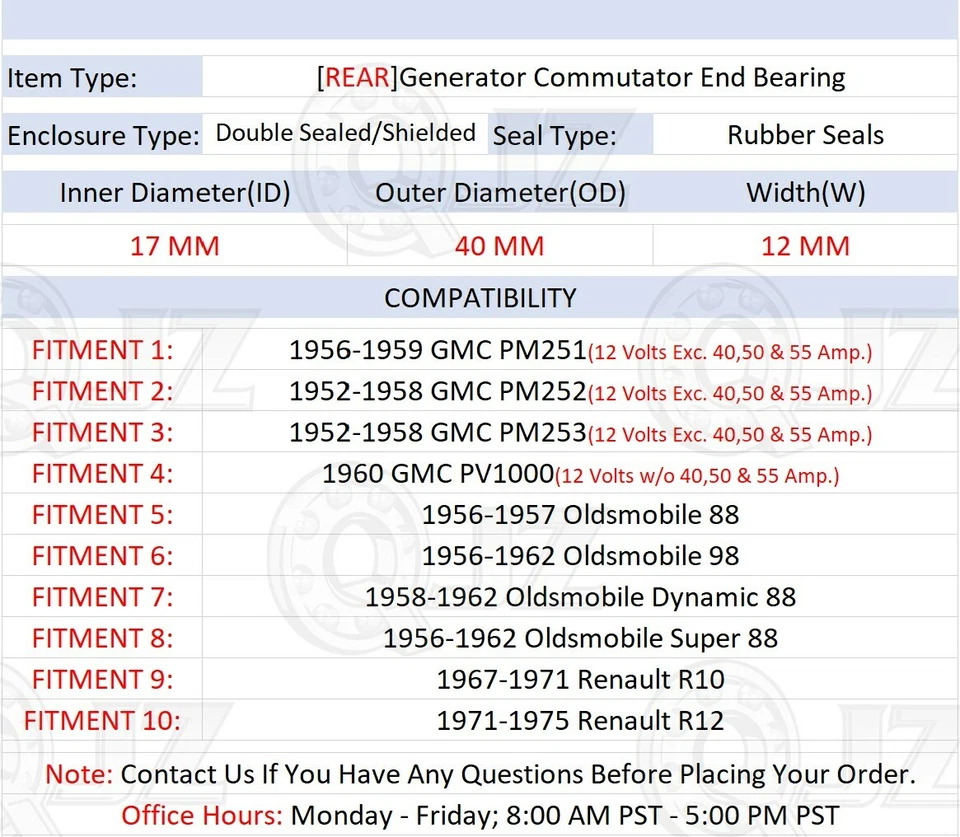Click the 'FITMENT 10:' label

102,721
